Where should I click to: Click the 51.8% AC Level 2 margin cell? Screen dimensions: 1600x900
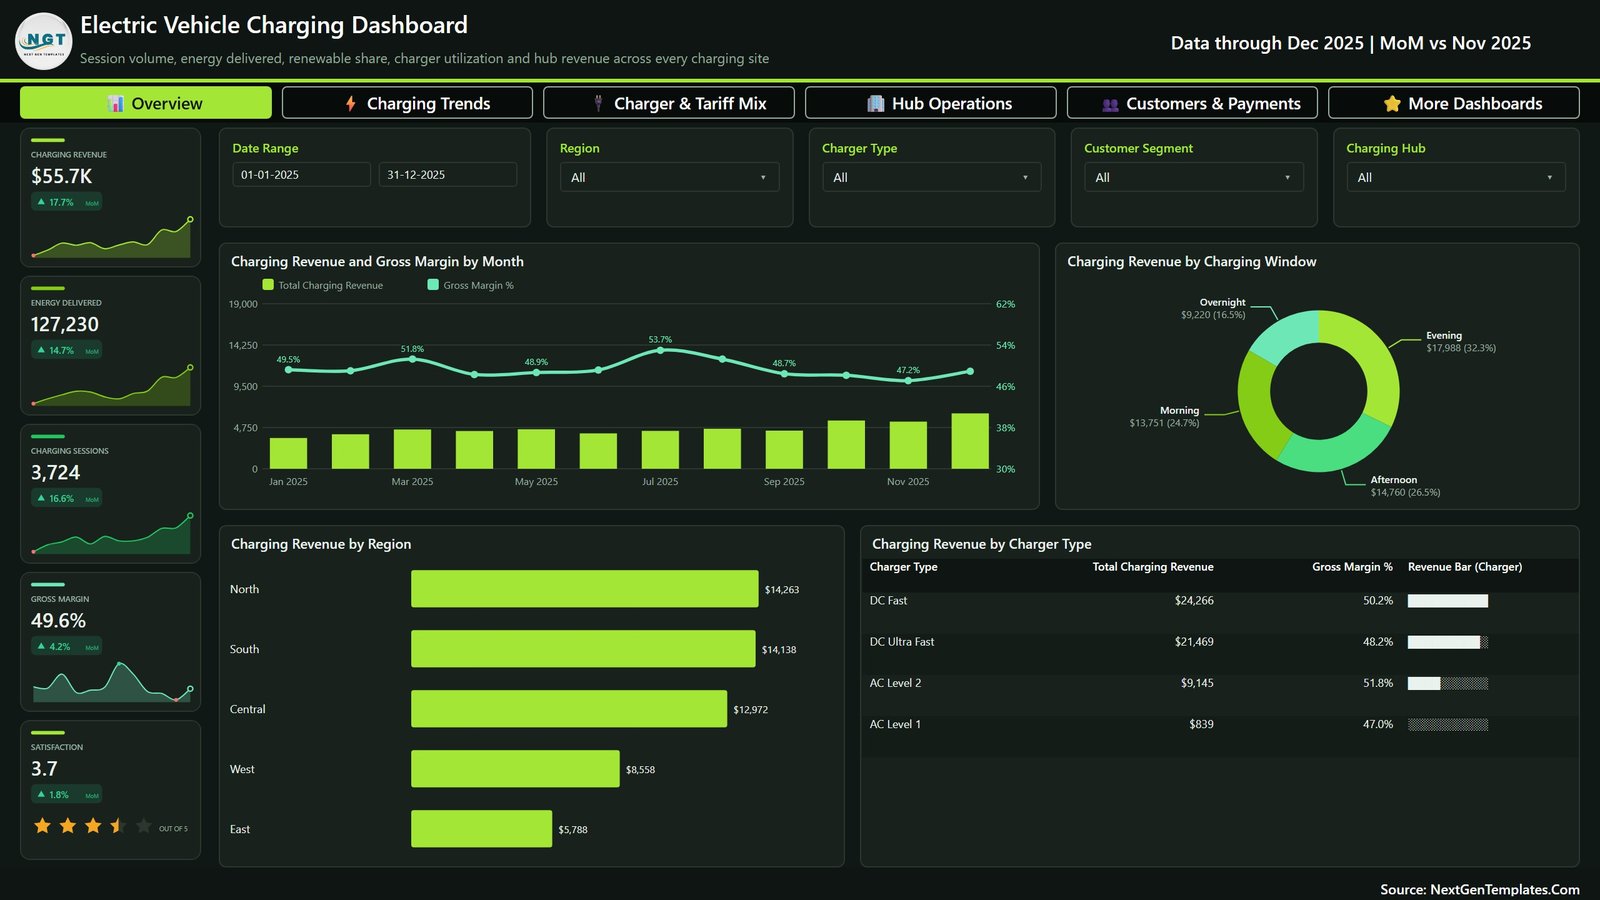tap(1377, 683)
